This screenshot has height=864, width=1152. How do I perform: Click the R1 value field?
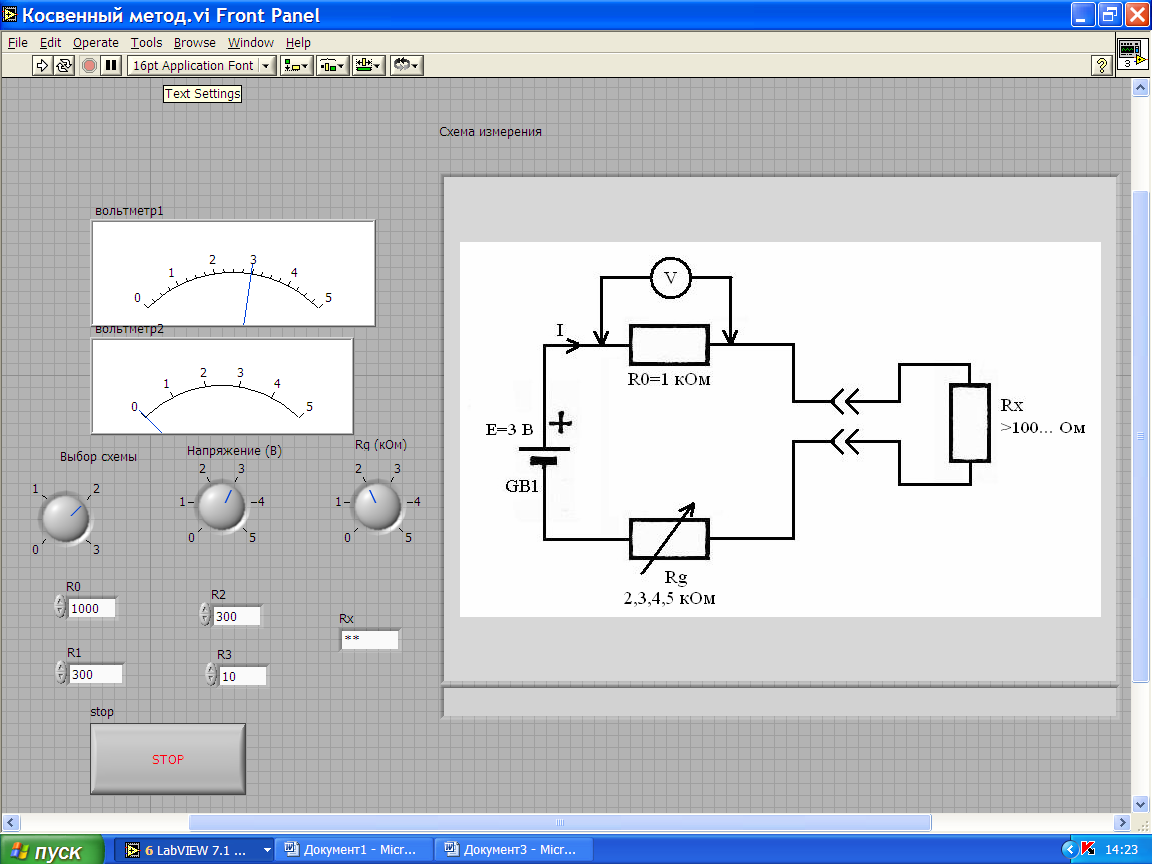(95, 674)
